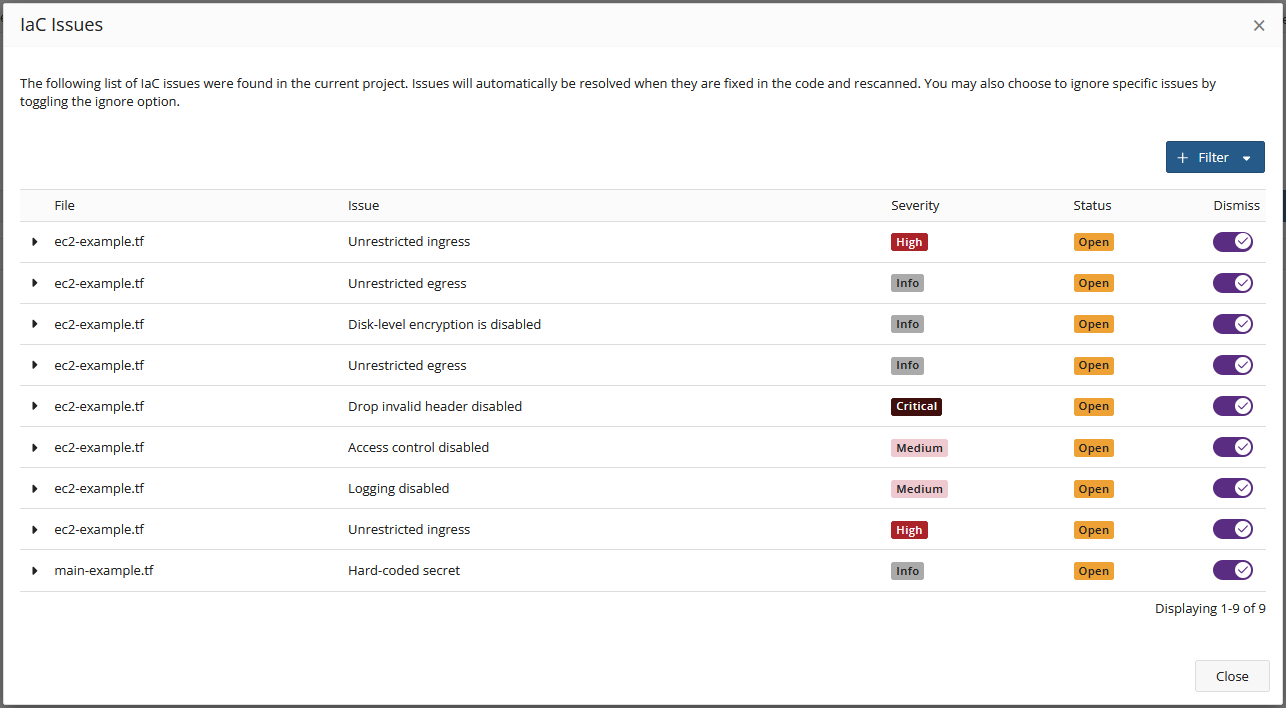Expand the main-example.tf Hard-coded secret row
Viewport: 1286px width, 708px height.
(x=35, y=571)
